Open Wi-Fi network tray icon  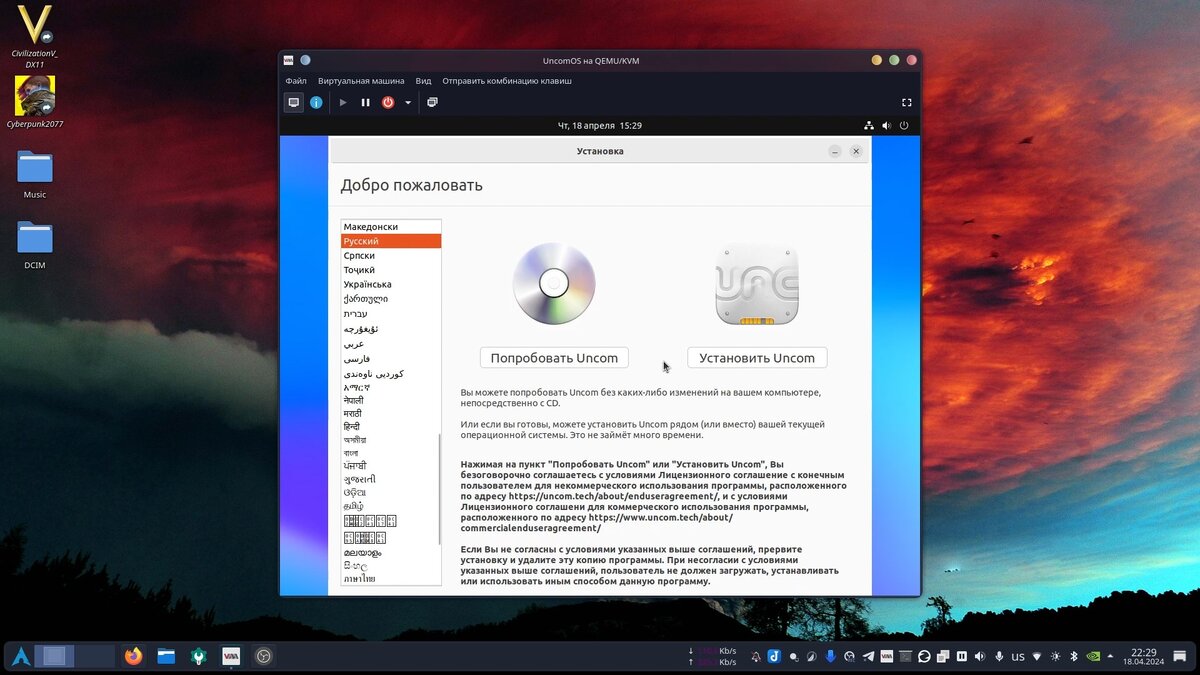point(1037,657)
